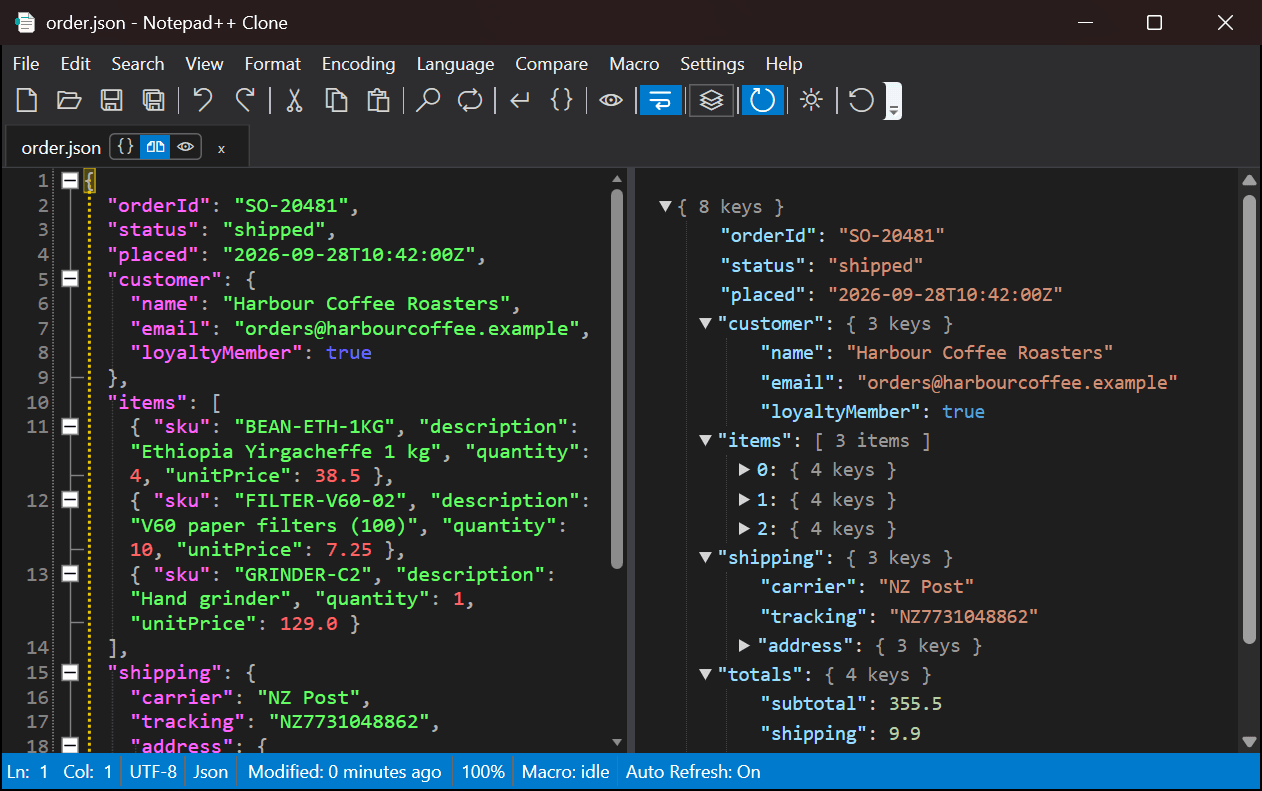Collapse fold marker at line 13
Image resolution: width=1262 pixels, height=791 pixels.
70,574
